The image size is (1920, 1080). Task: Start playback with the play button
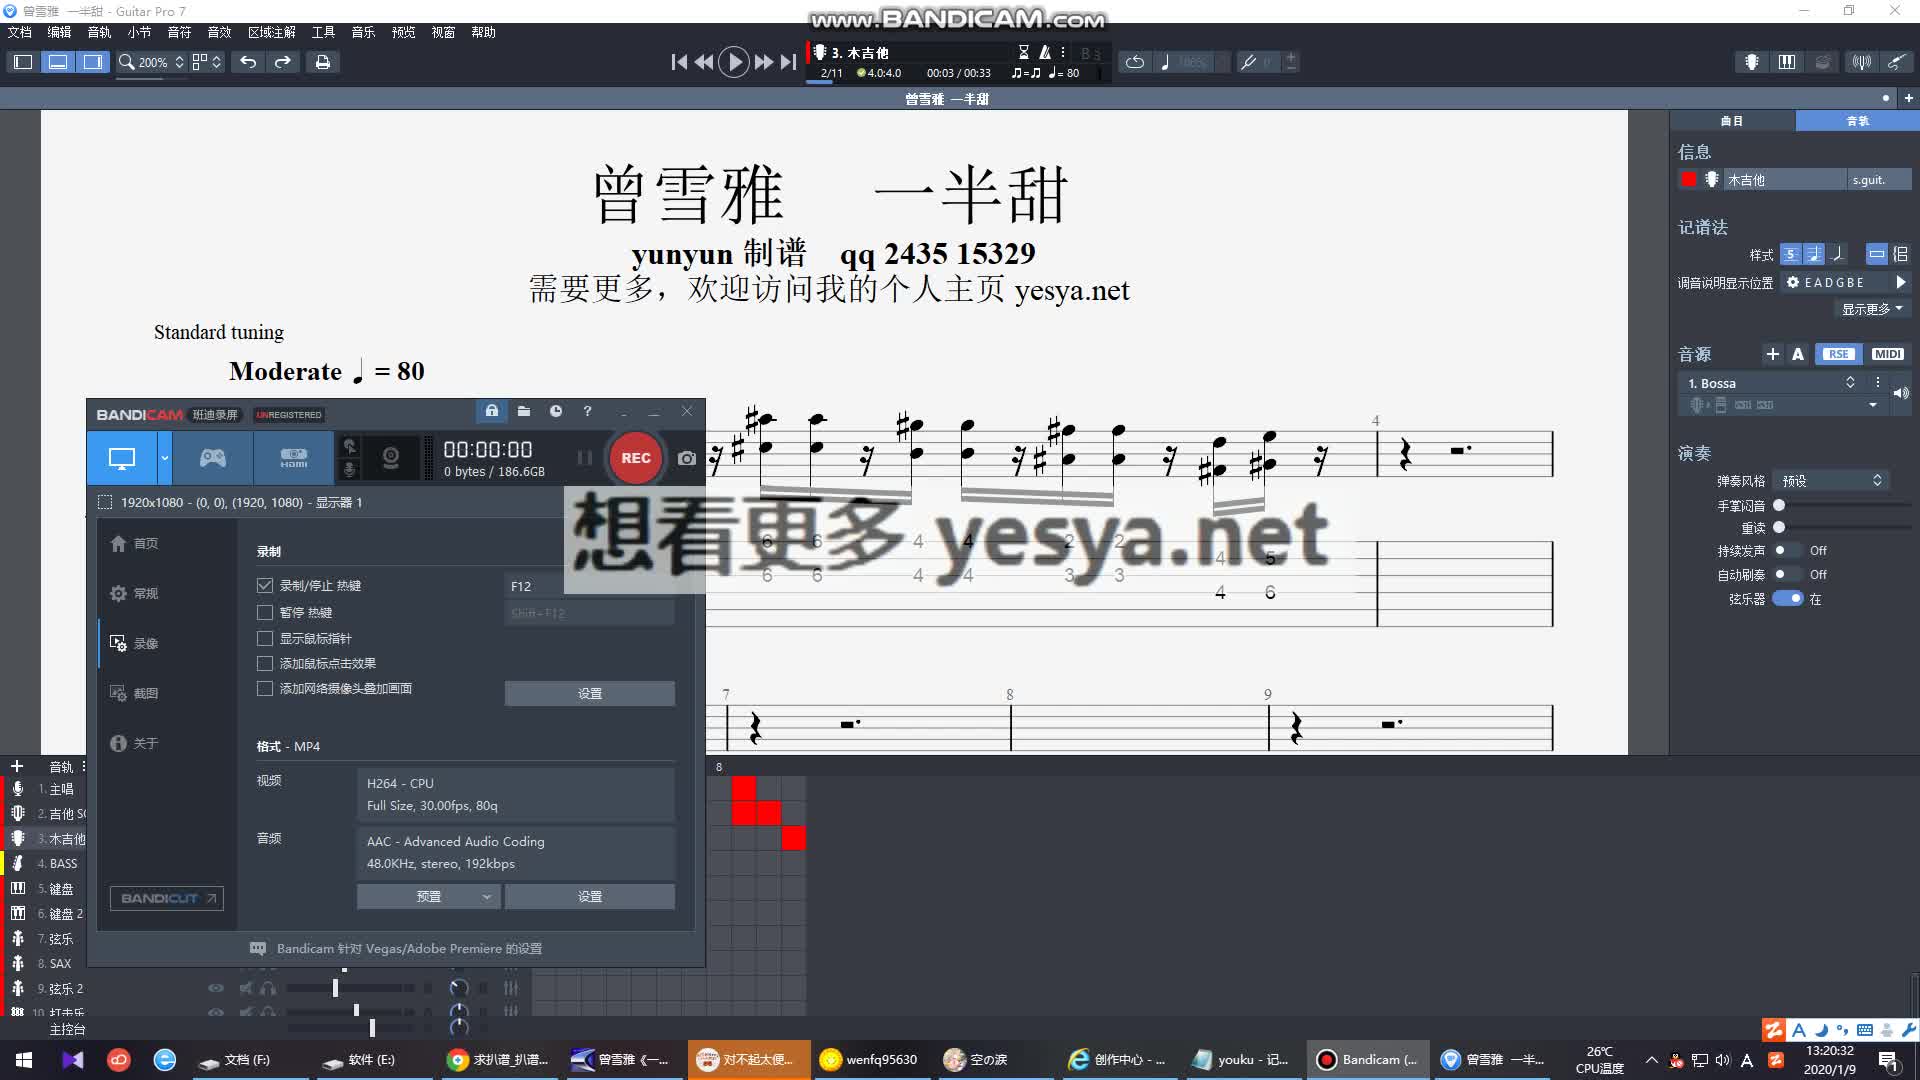click(734, 62)
